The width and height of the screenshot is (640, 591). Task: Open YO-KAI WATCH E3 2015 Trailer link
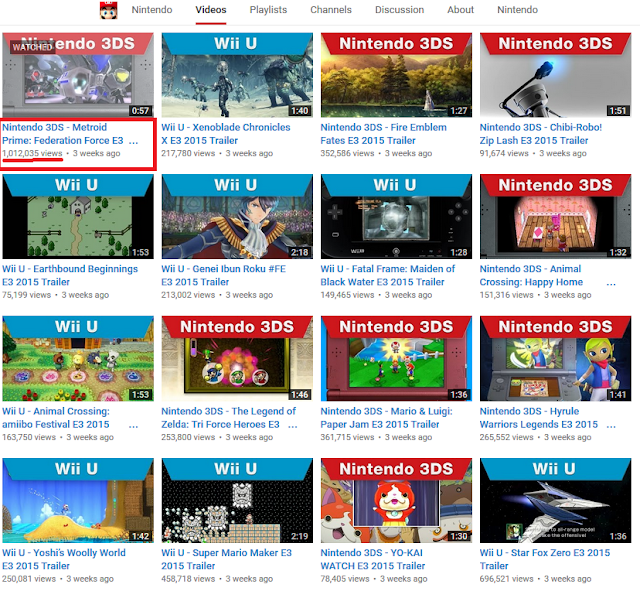pos(373,560)
